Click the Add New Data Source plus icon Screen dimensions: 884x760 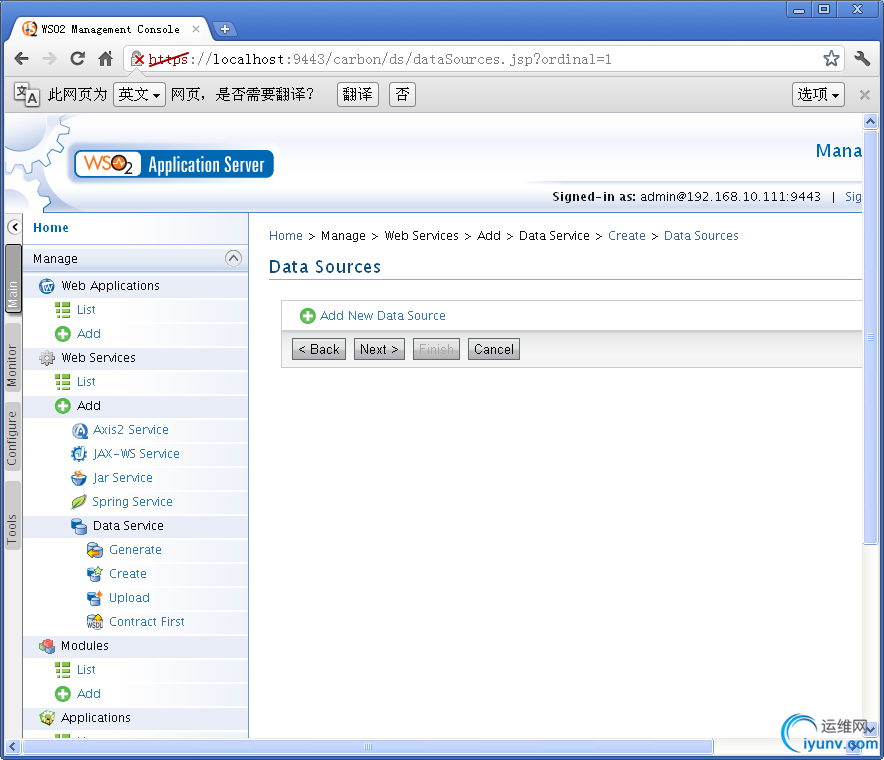307,316
